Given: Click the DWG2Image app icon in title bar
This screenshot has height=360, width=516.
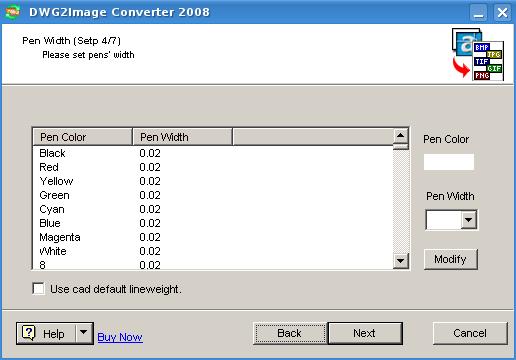Looking at the screenshot, I should (13, 12).
